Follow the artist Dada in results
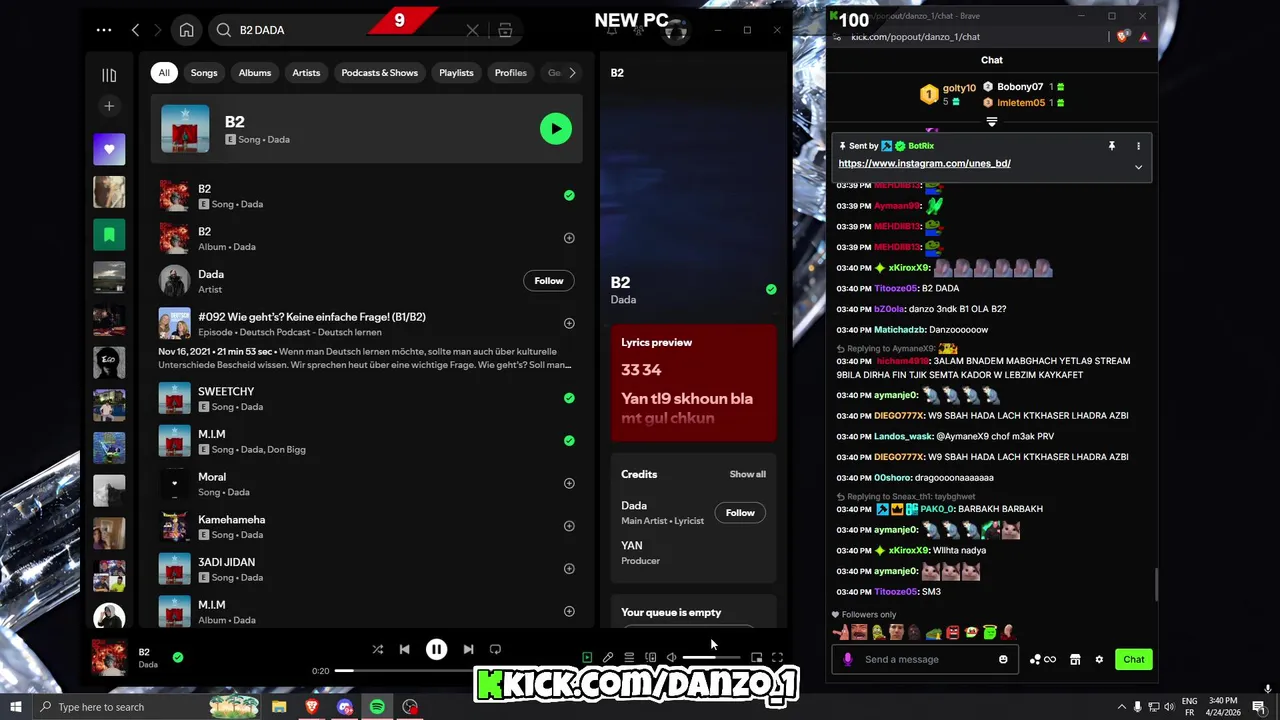Viewport: 1280px width, 720px height. click(x=549, y=281)
